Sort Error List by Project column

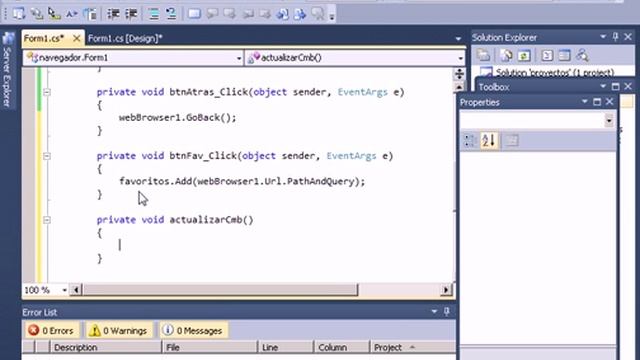412,347
